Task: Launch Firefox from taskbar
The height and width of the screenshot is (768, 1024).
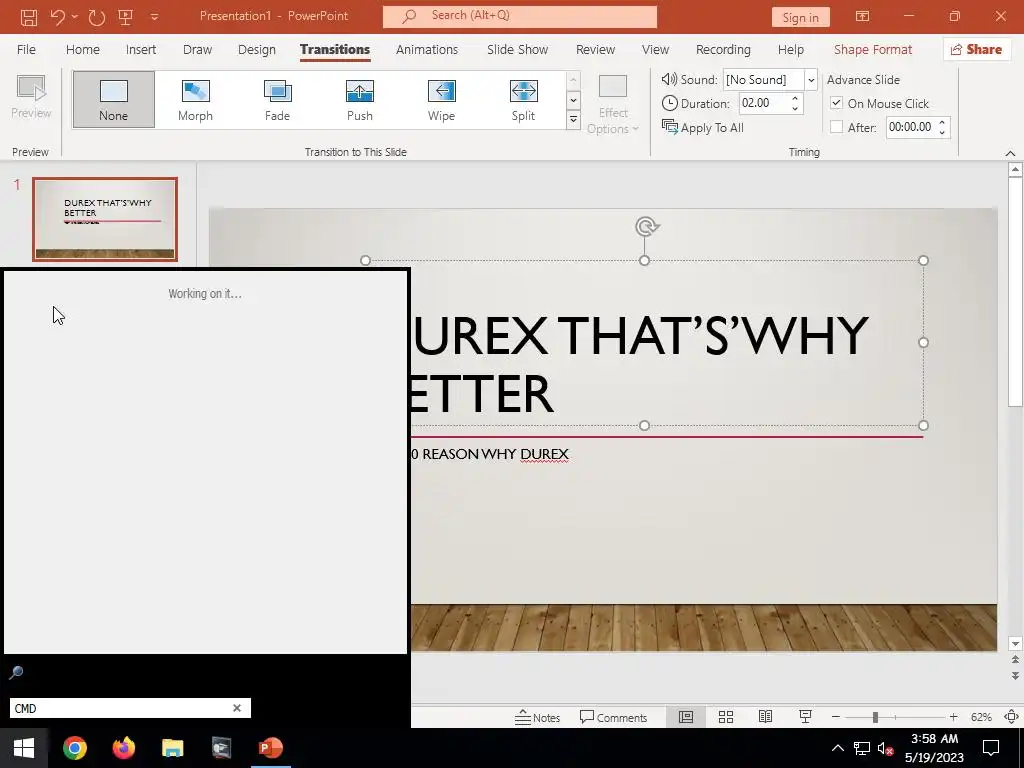Action: point(123,748)
